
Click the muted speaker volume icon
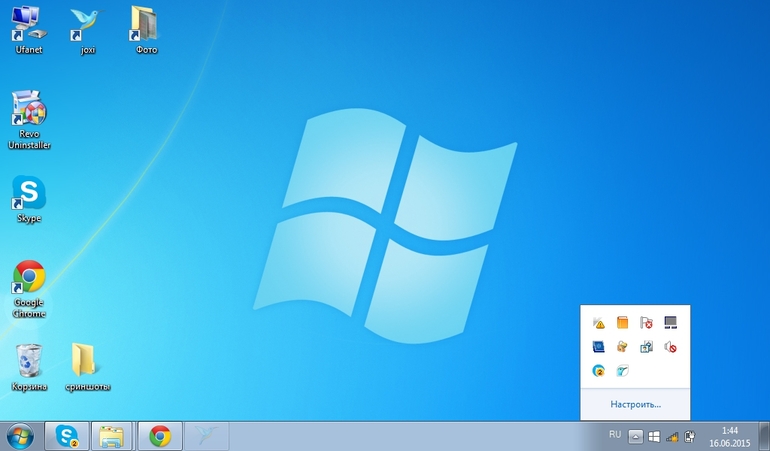[670, 347]
